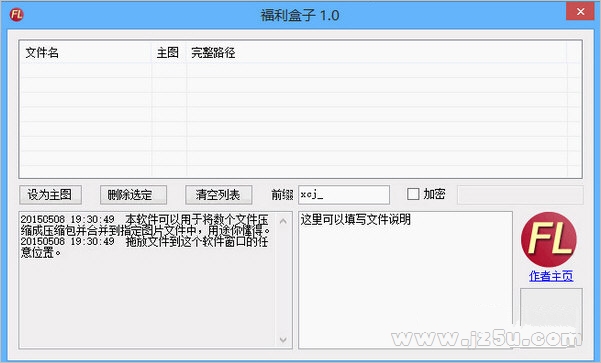This screenshot has width=601, height=363.
Task: Click the preview thumbnail box below 作者主页
Action: 551,318
